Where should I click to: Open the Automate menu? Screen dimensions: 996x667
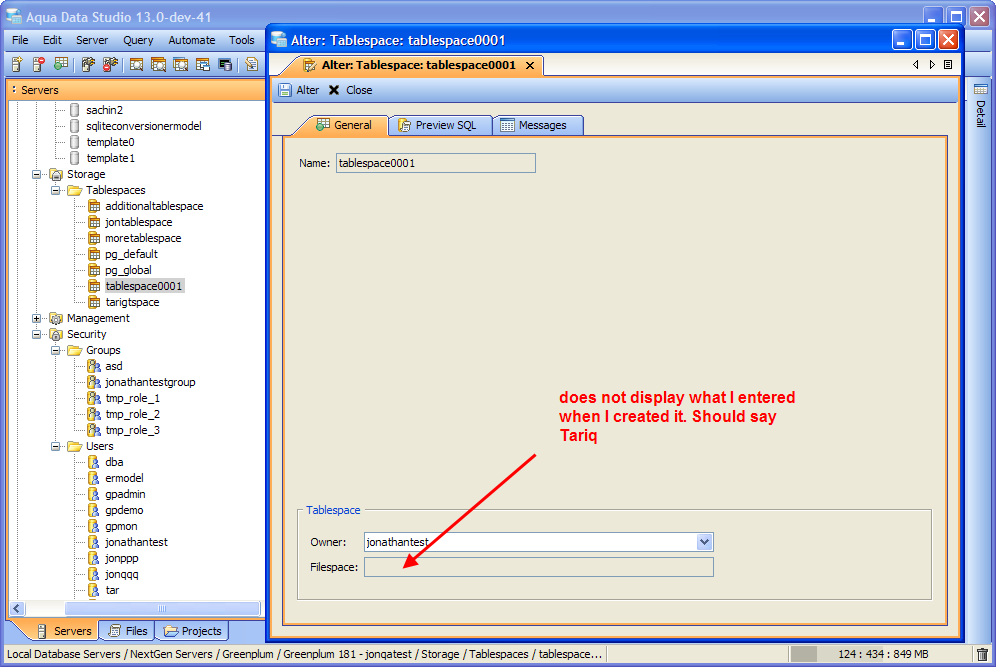tap(192, 40)
